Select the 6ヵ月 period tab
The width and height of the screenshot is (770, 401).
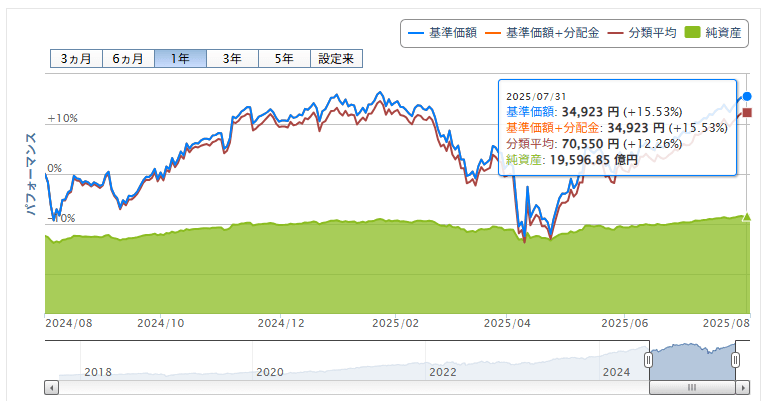click(128, 59)
